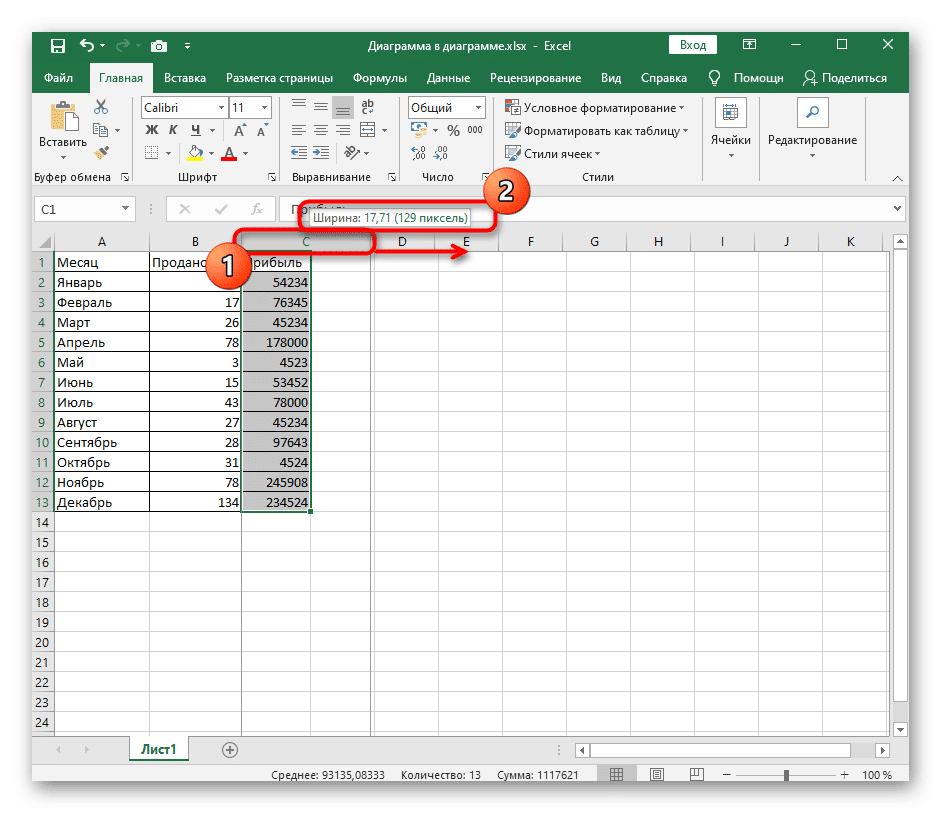Click the Cut scissors icon

click(101, 108)
